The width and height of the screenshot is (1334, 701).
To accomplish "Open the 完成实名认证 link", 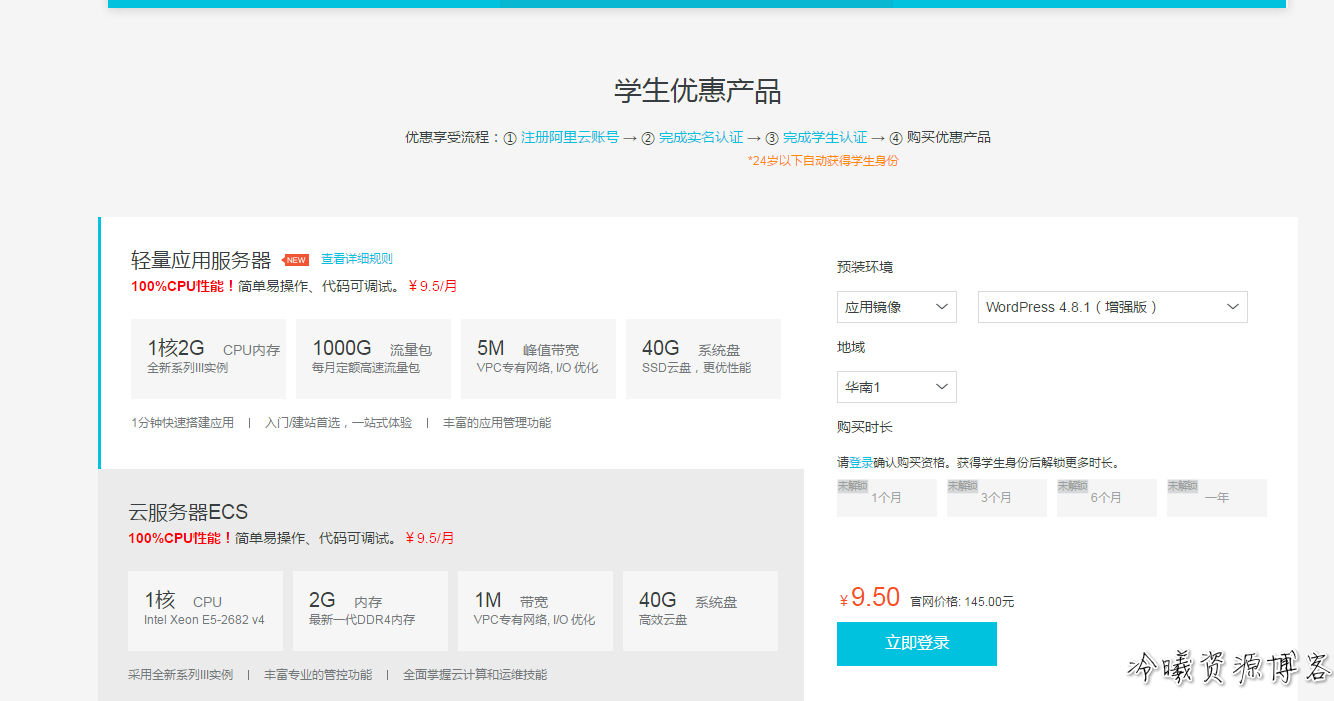I will coord(701,138).
